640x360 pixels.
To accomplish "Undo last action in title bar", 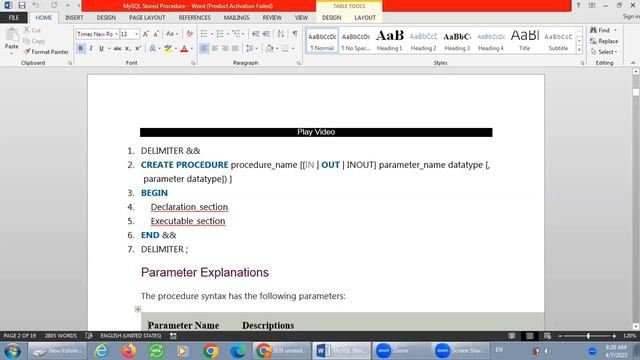I will (x=36, y=5).
